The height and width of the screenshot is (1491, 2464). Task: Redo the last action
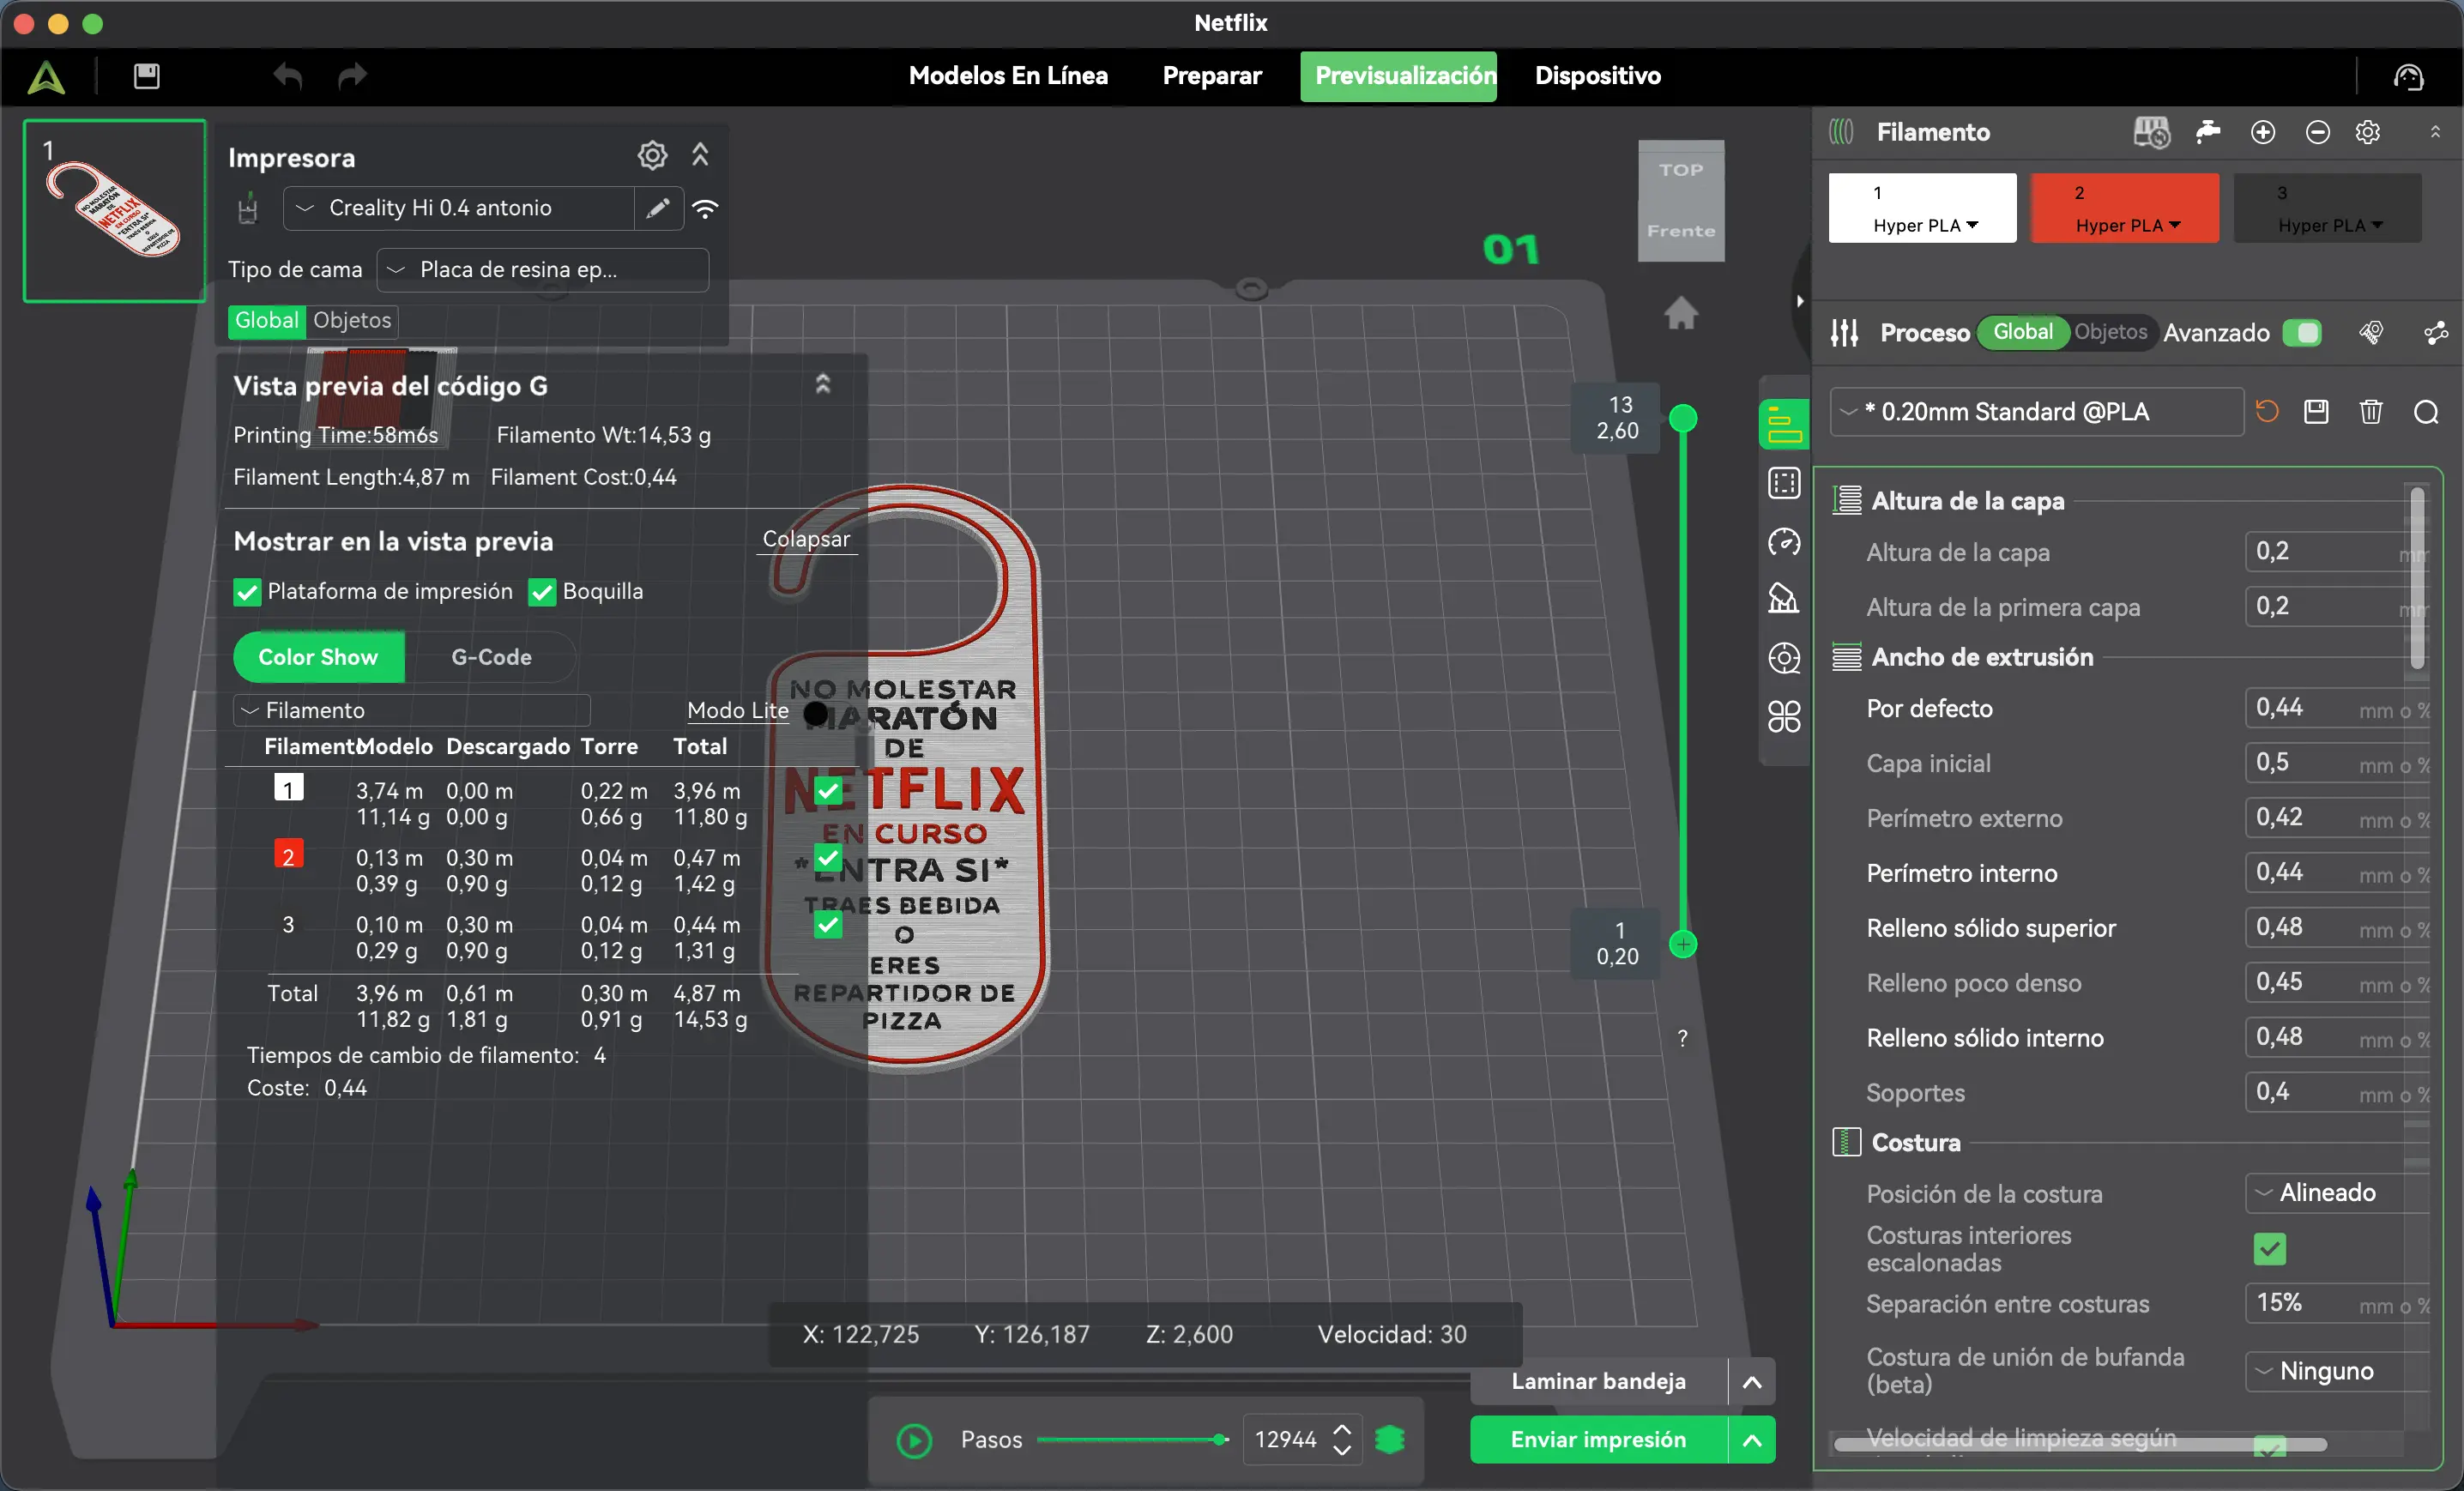(x=352, y=76)
